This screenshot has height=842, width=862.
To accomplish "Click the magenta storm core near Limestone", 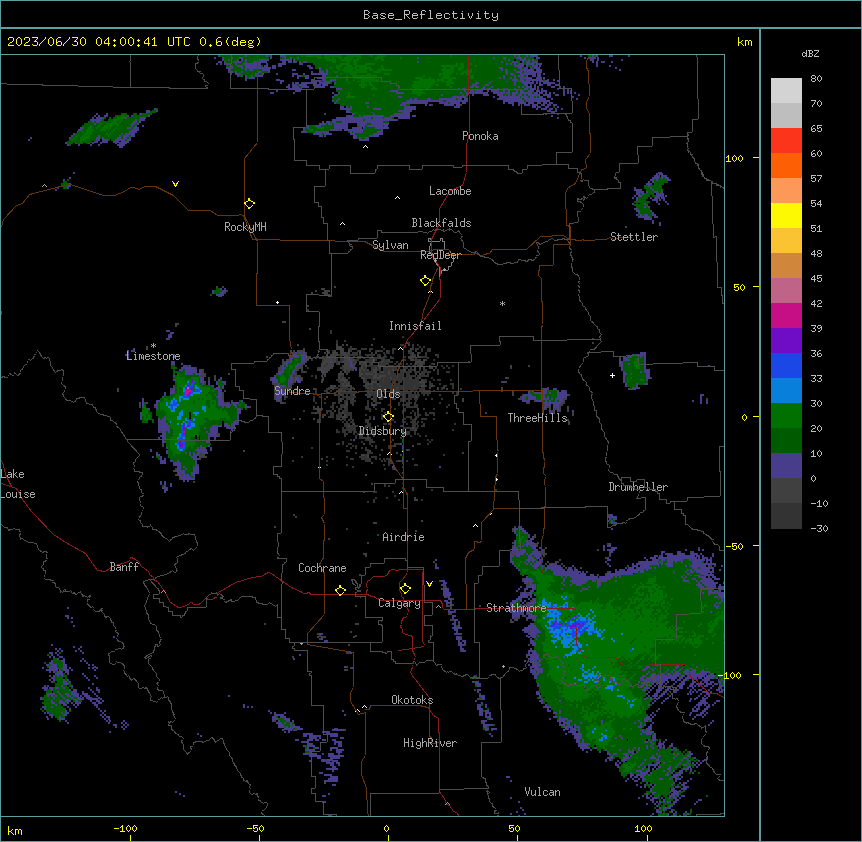I will coord(187,390).
